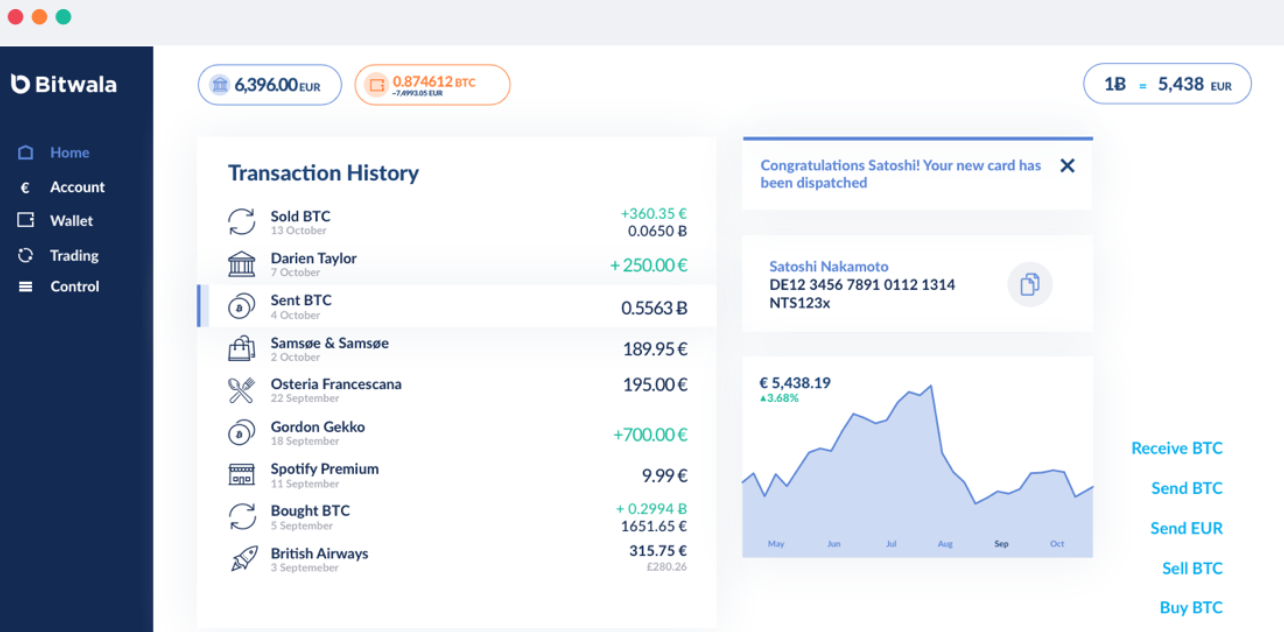Click the shopping bag icon for Samsøe & Samsøe
The width and height of the screenshot is (1284, 632).
[242, 349]
